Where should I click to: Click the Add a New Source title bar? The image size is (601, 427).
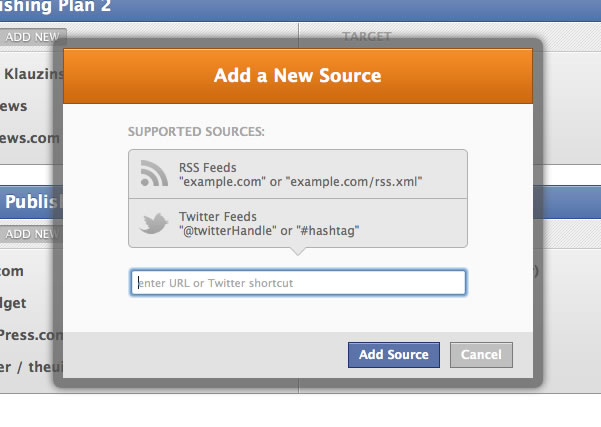[298, 76]
